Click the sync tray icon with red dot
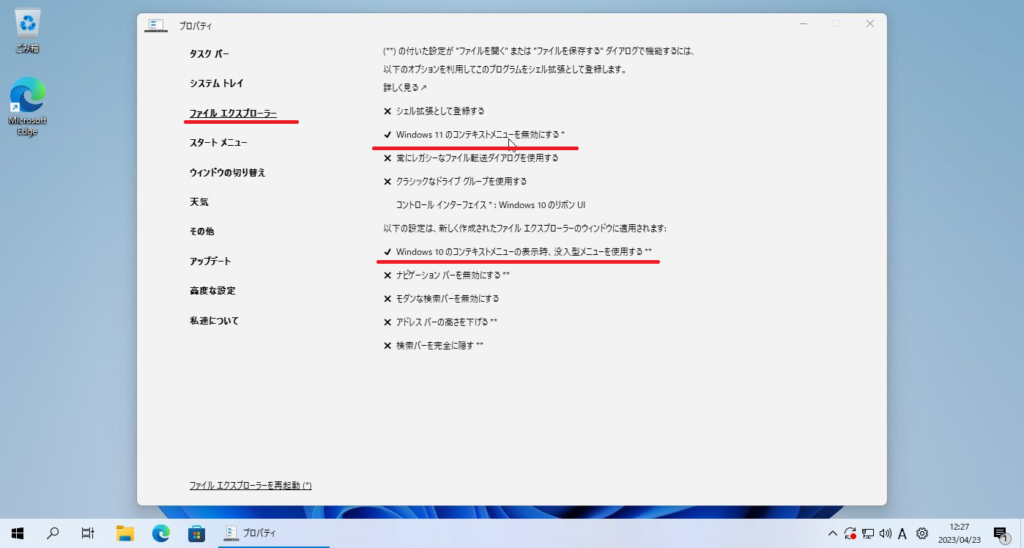 (850, 534)
